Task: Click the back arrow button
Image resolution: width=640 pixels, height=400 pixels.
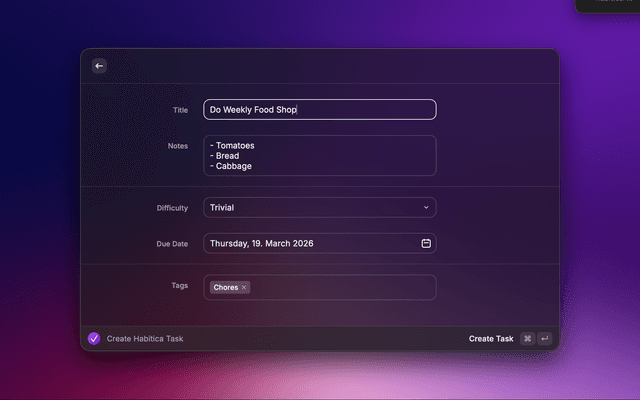Action: [99, 66]
